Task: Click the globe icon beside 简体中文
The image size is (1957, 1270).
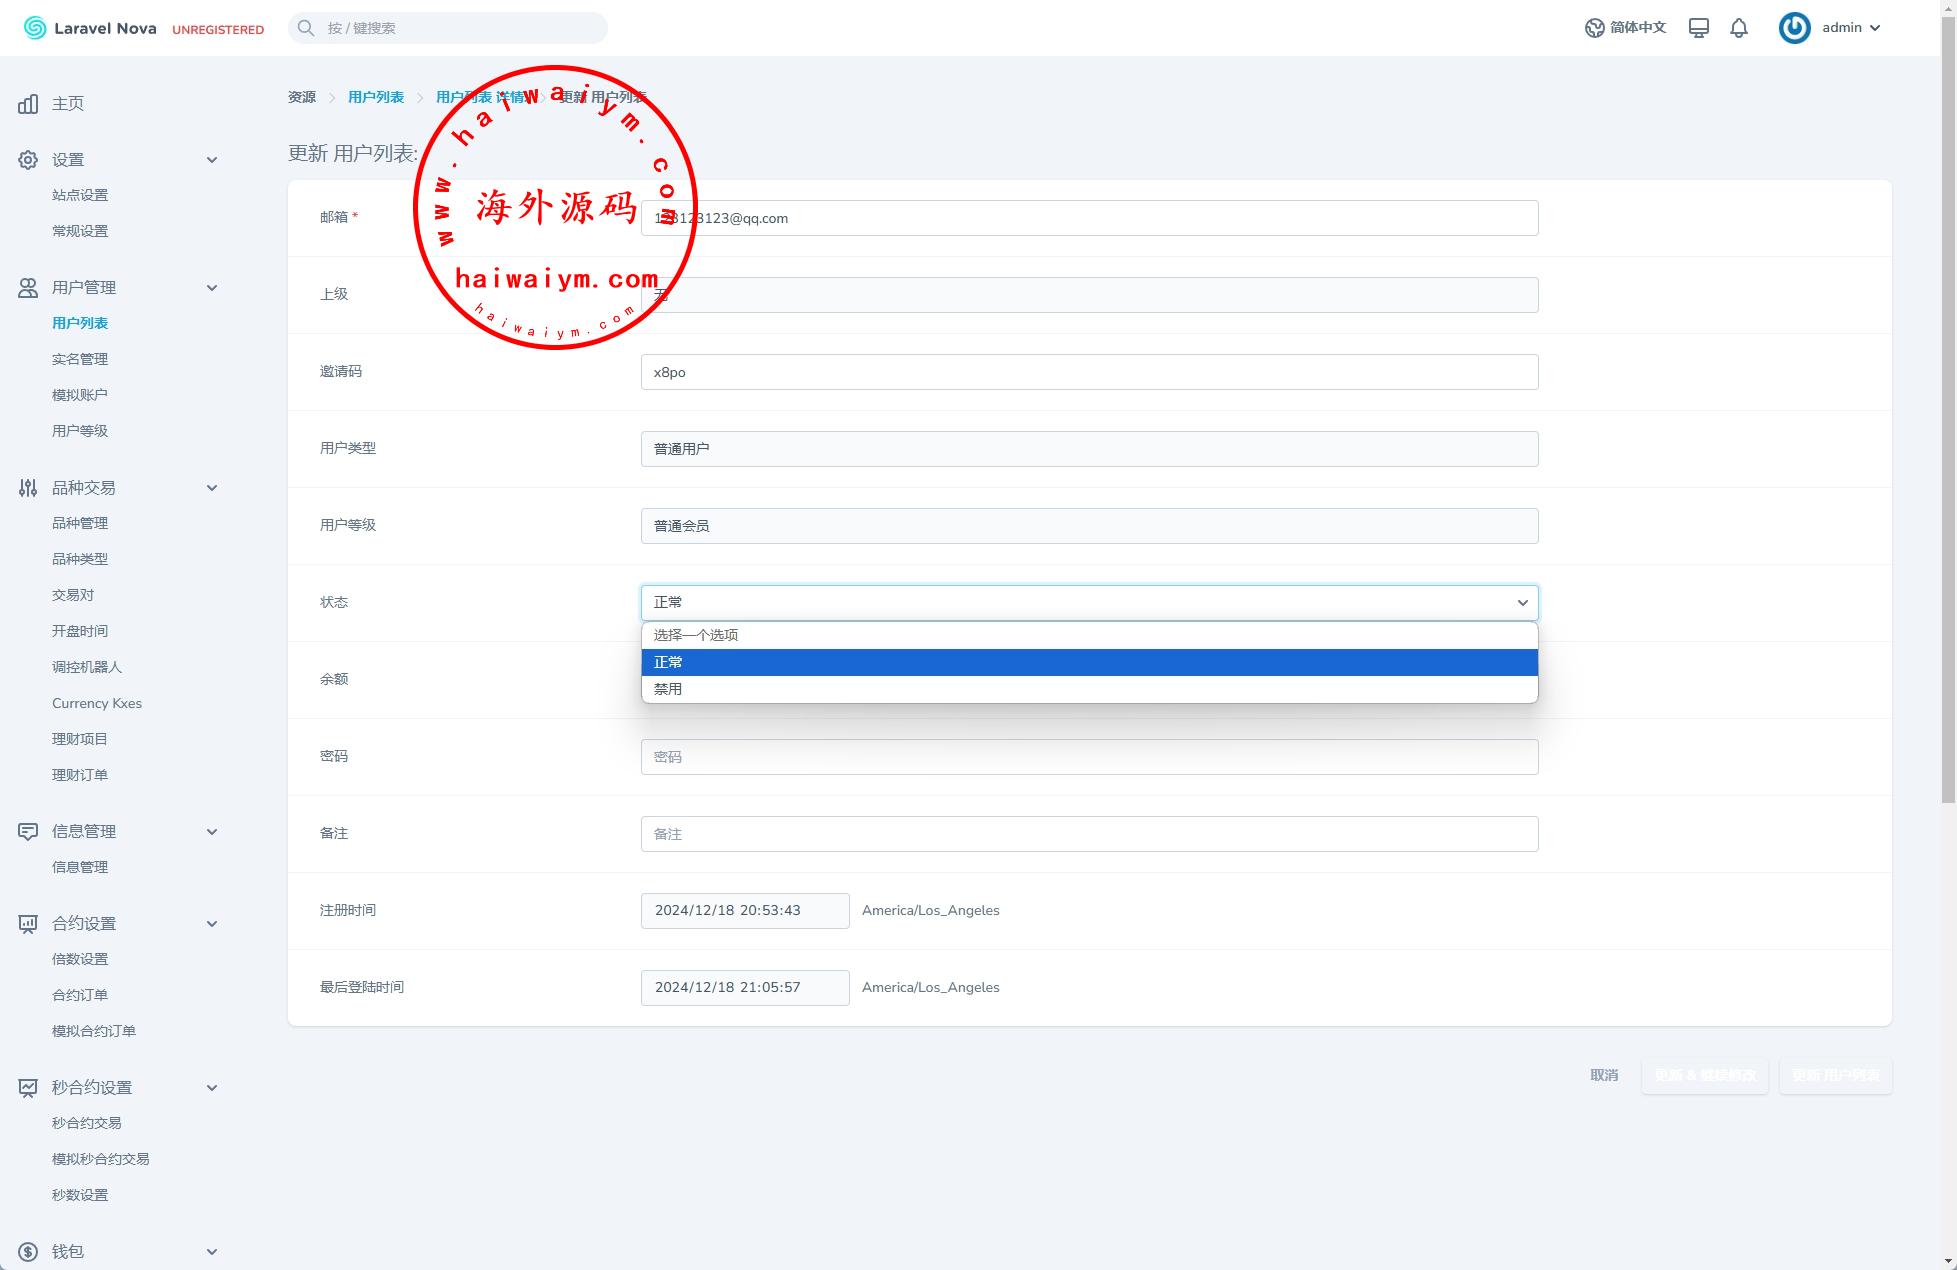Action: (x=1594, y=28)
